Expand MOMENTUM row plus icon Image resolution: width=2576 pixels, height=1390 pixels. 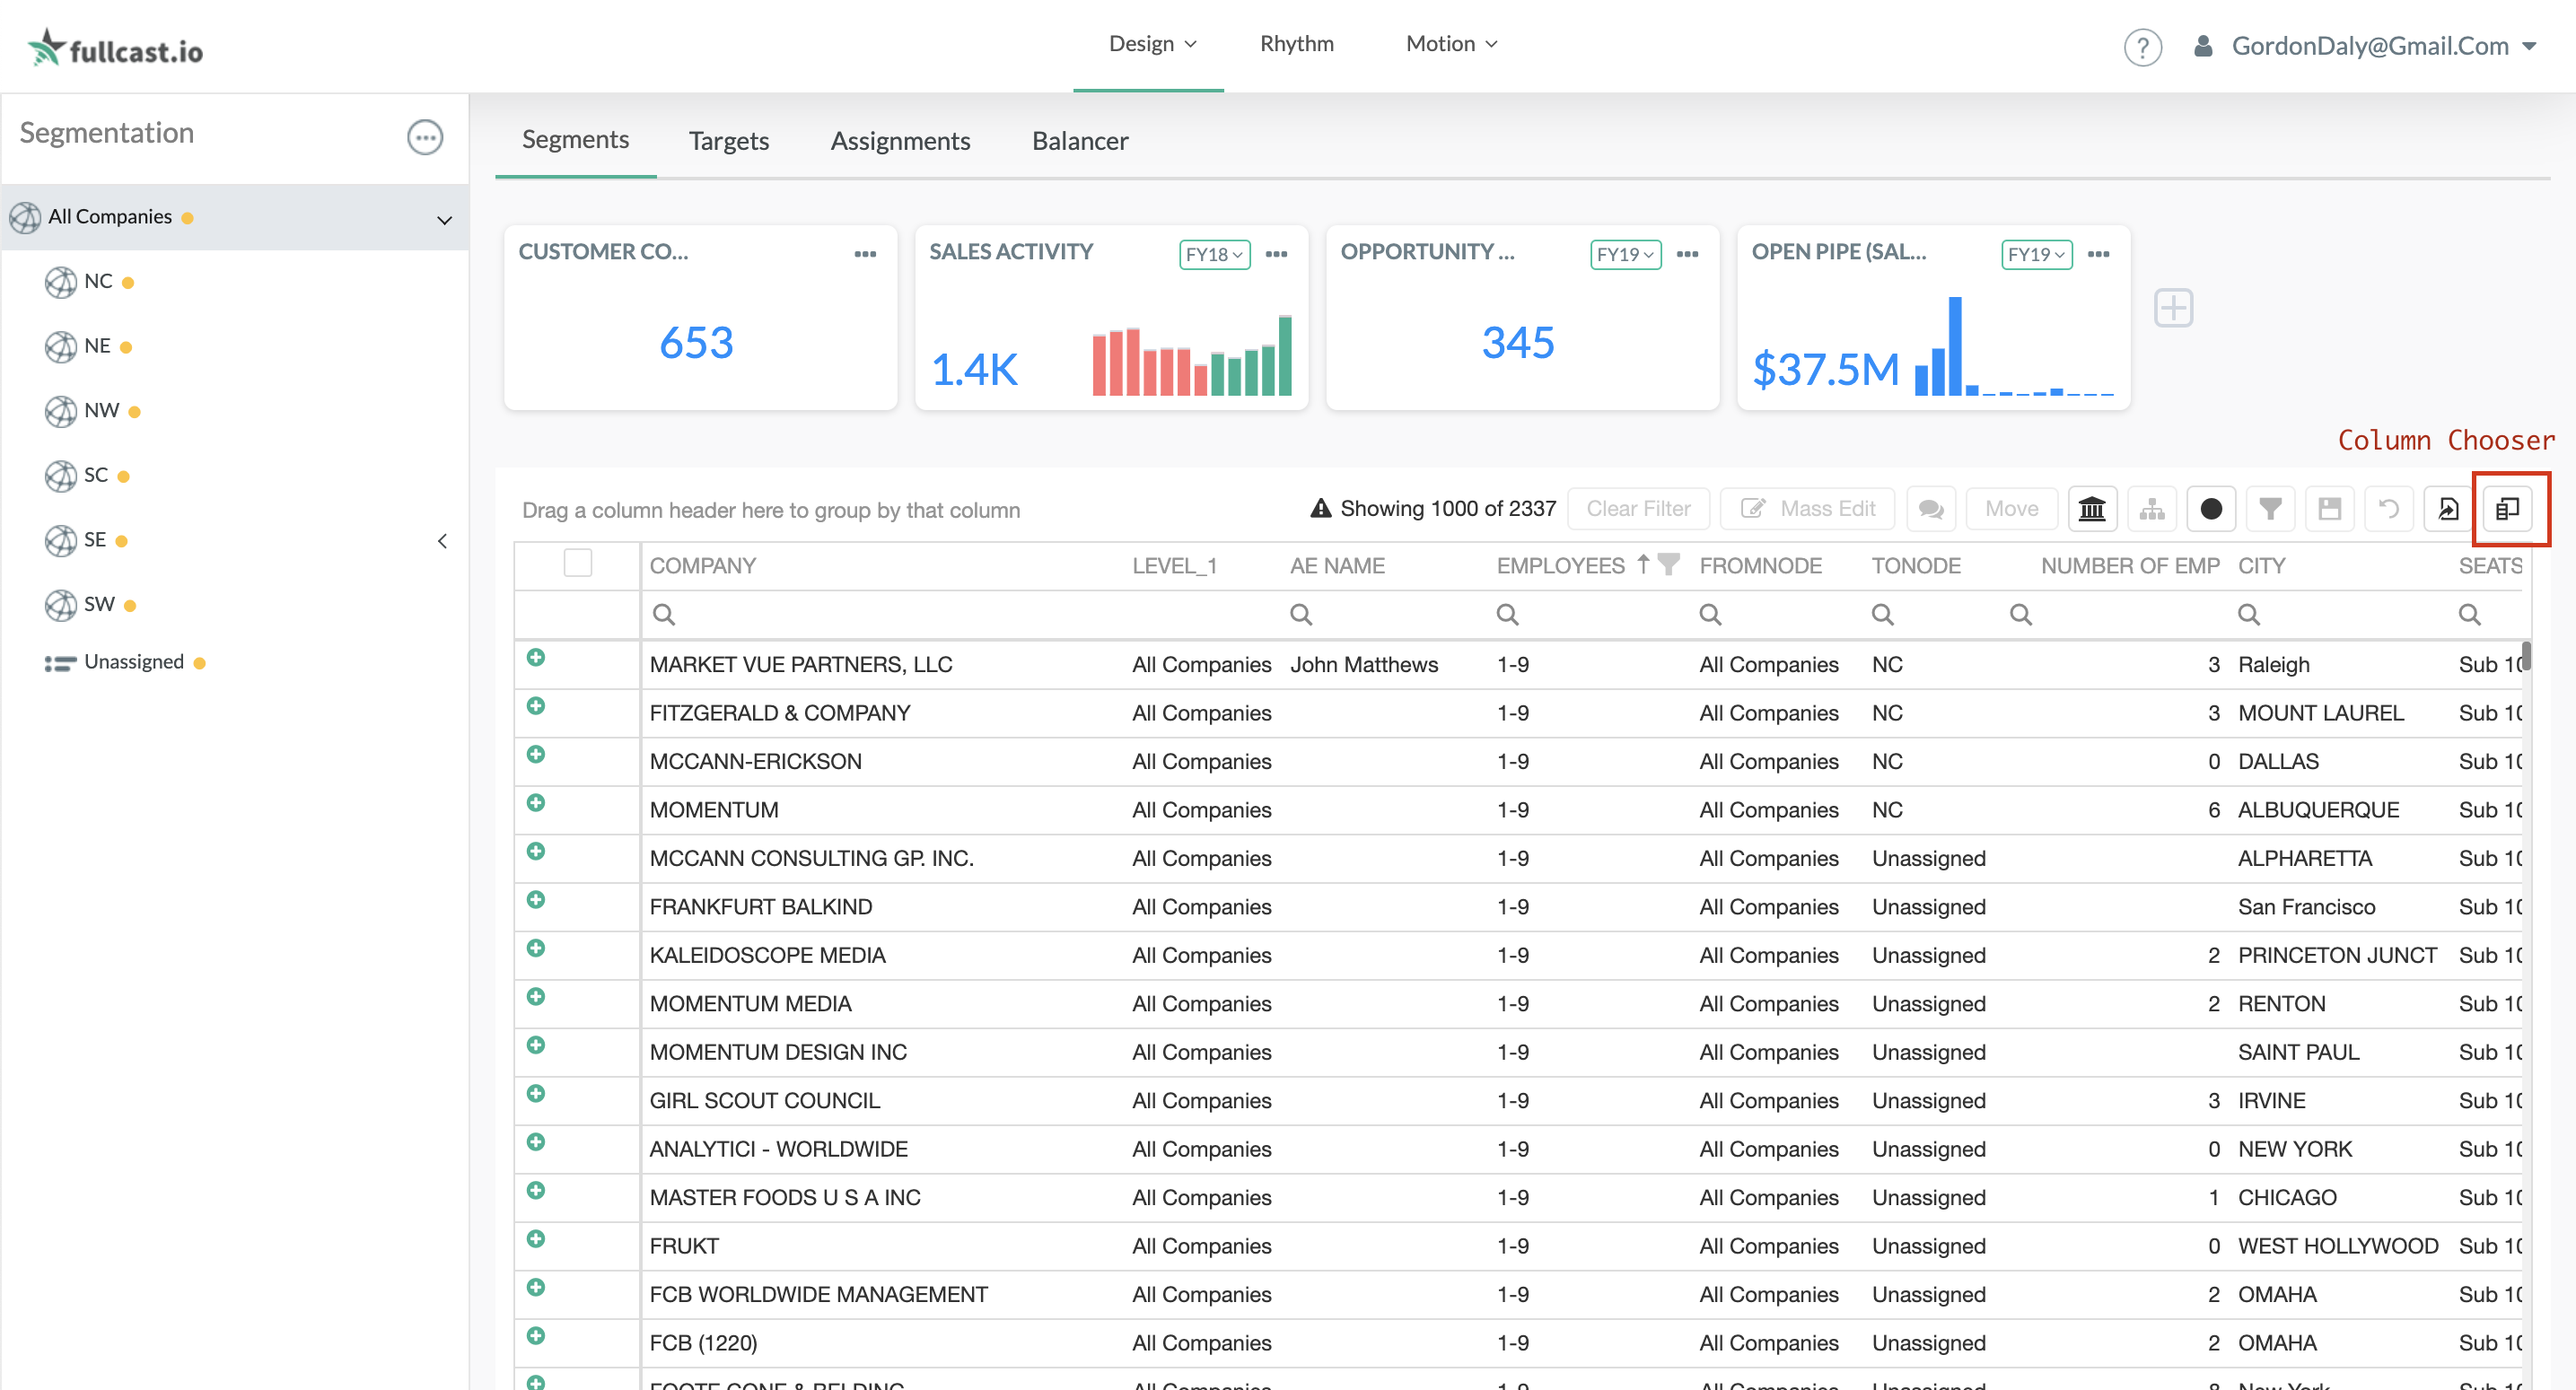point(536,803)
